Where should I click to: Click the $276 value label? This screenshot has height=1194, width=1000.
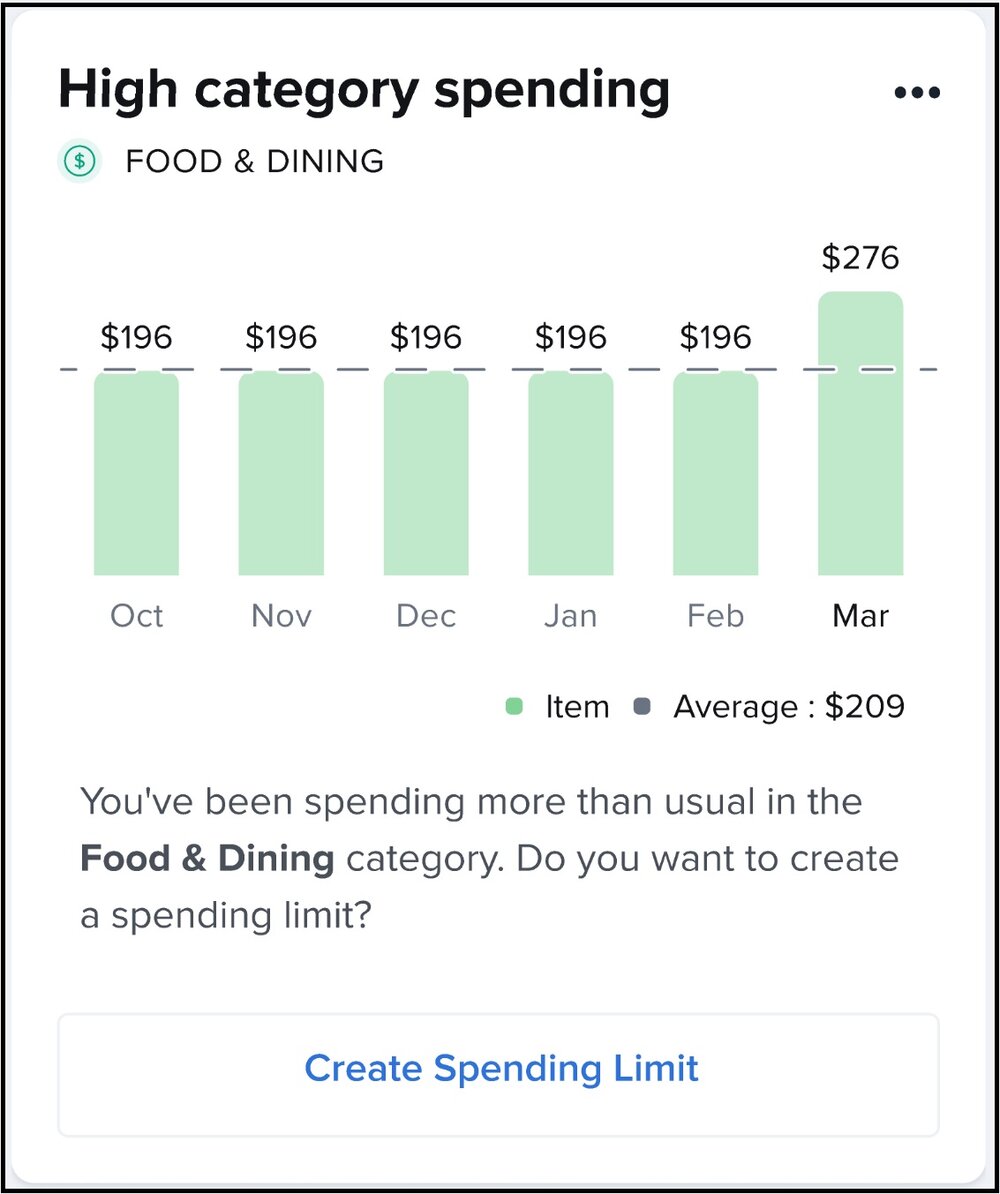861,257
